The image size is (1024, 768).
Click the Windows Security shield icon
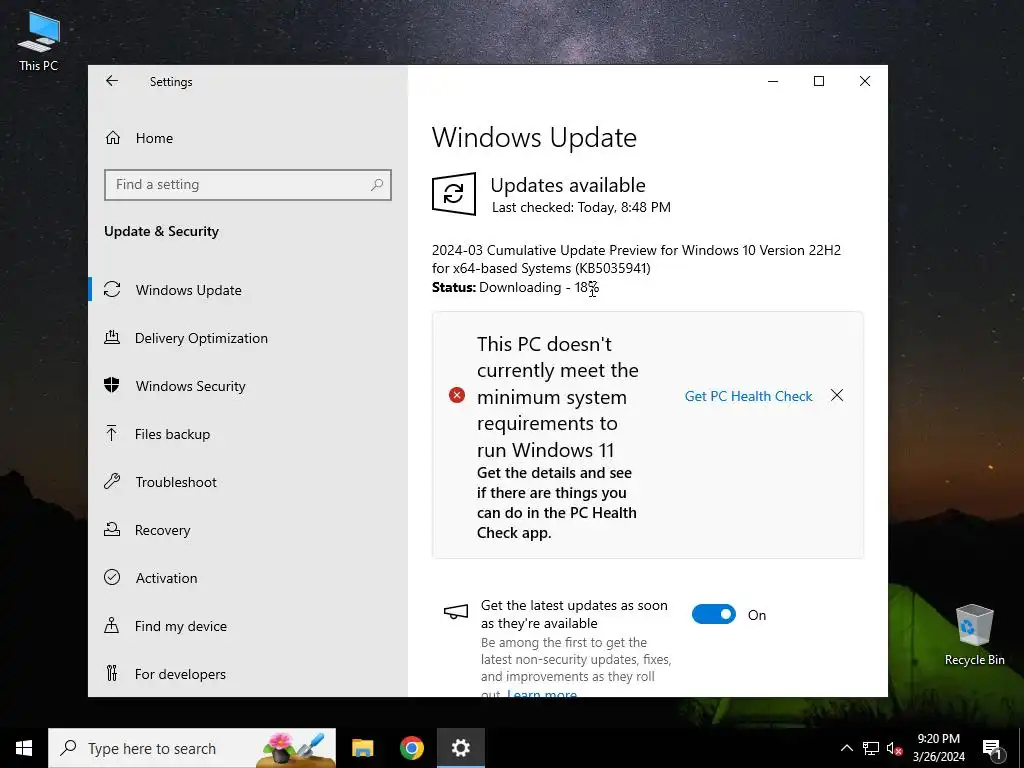112,385
